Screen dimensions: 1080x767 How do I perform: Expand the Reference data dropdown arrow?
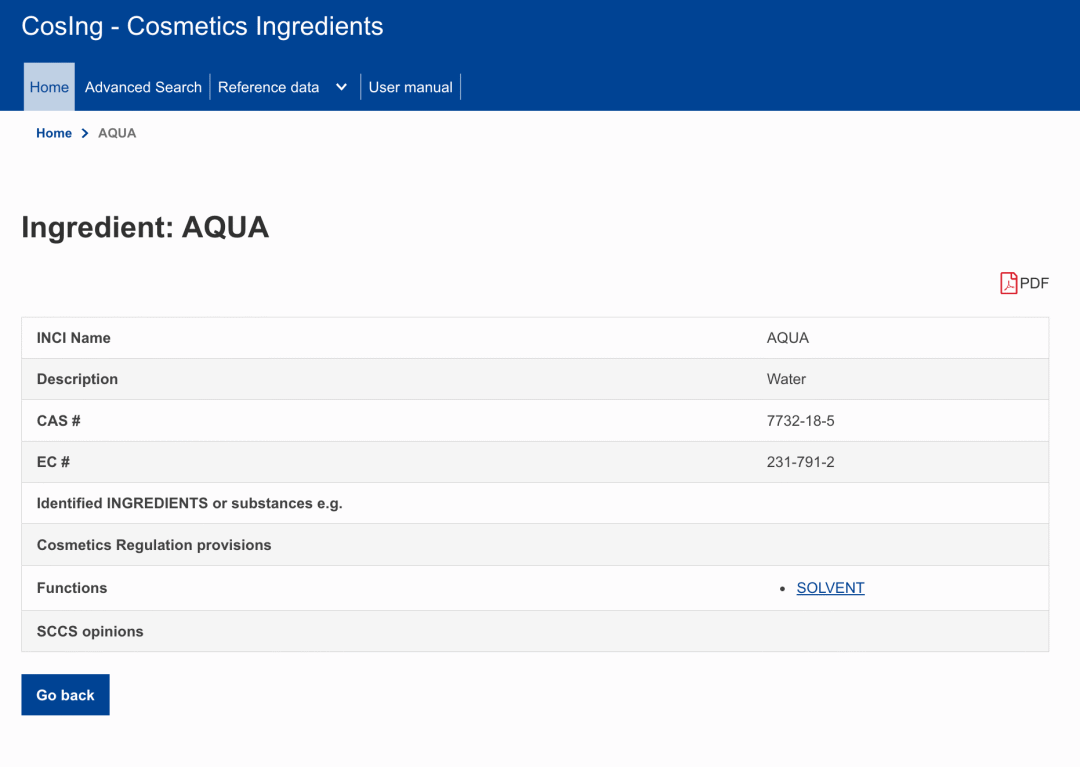coord(341,87)
